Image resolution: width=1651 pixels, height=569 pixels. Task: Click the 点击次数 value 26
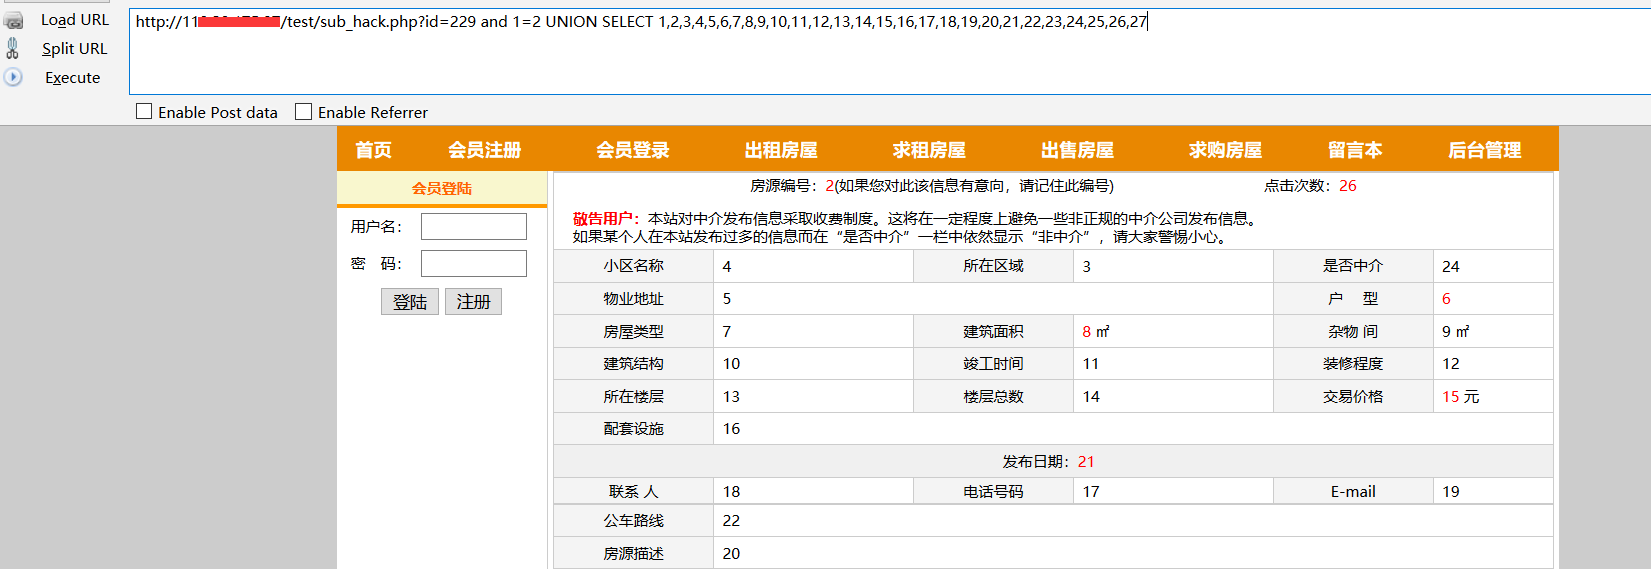(x=1348, y=186)
